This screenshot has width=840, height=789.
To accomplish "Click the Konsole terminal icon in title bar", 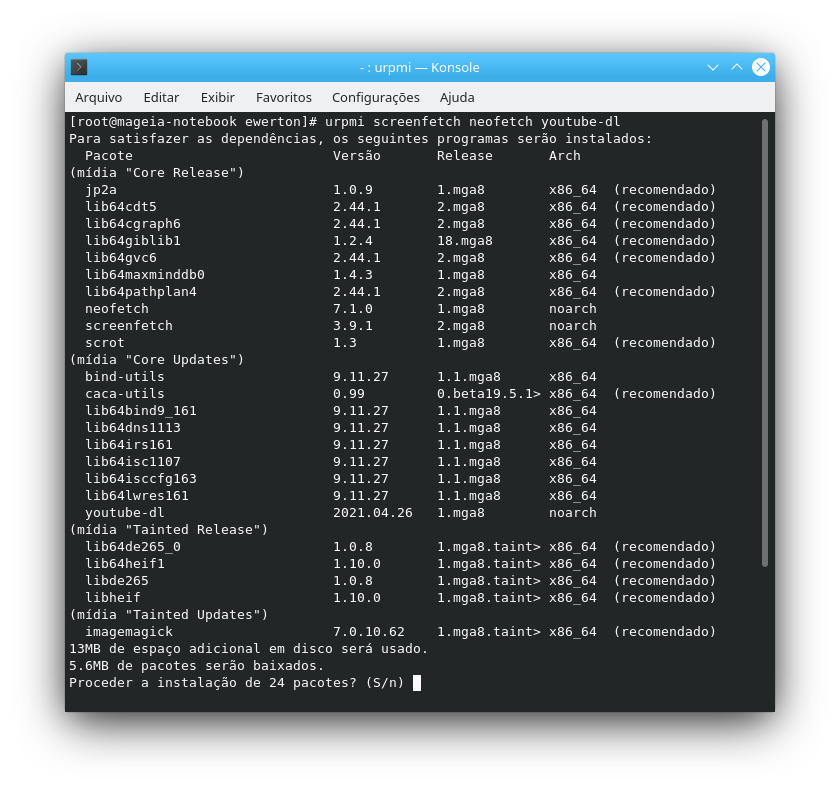I will tap(79, 67).
